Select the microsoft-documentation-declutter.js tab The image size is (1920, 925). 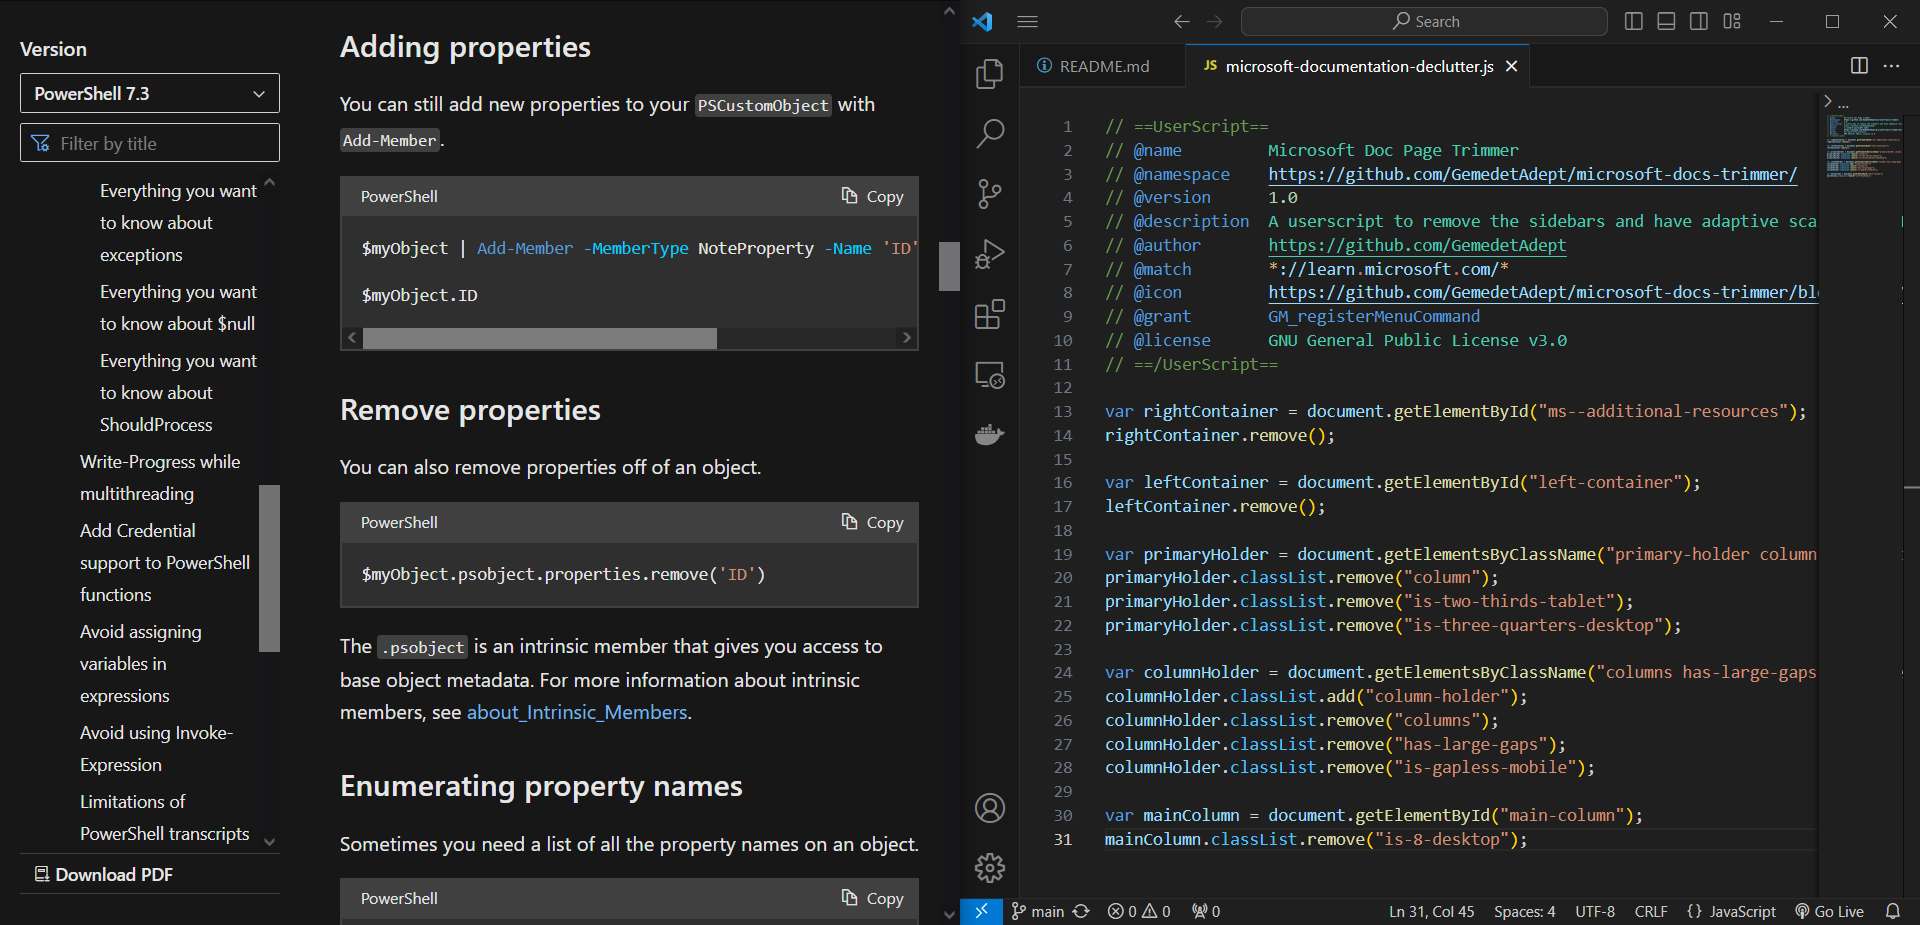[x=1358, y=66]
